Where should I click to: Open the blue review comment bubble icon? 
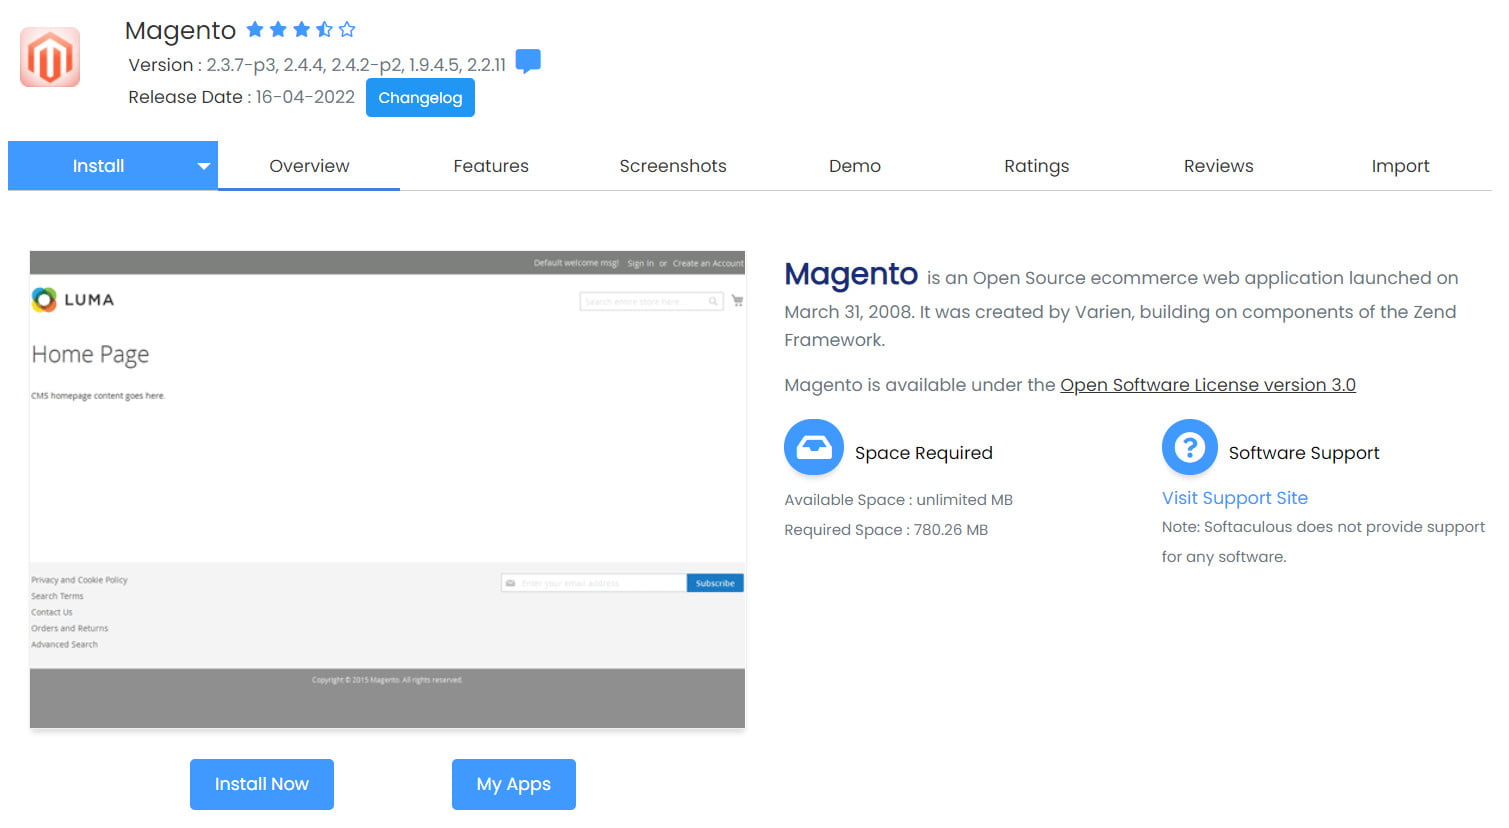(x=528, y=62)
